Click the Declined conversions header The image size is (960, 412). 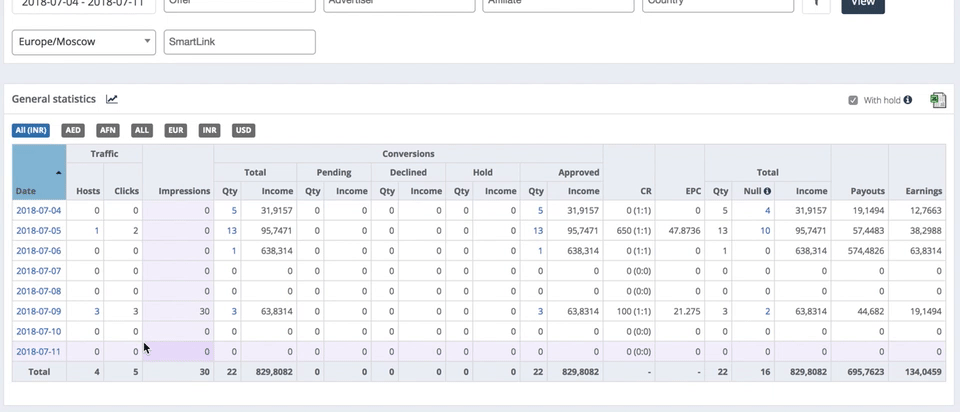tap(408, 173)
